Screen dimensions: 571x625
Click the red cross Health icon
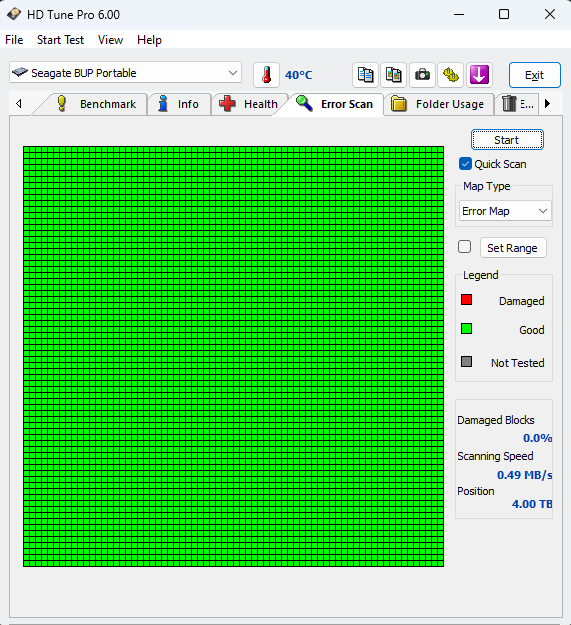coord(227,104)
